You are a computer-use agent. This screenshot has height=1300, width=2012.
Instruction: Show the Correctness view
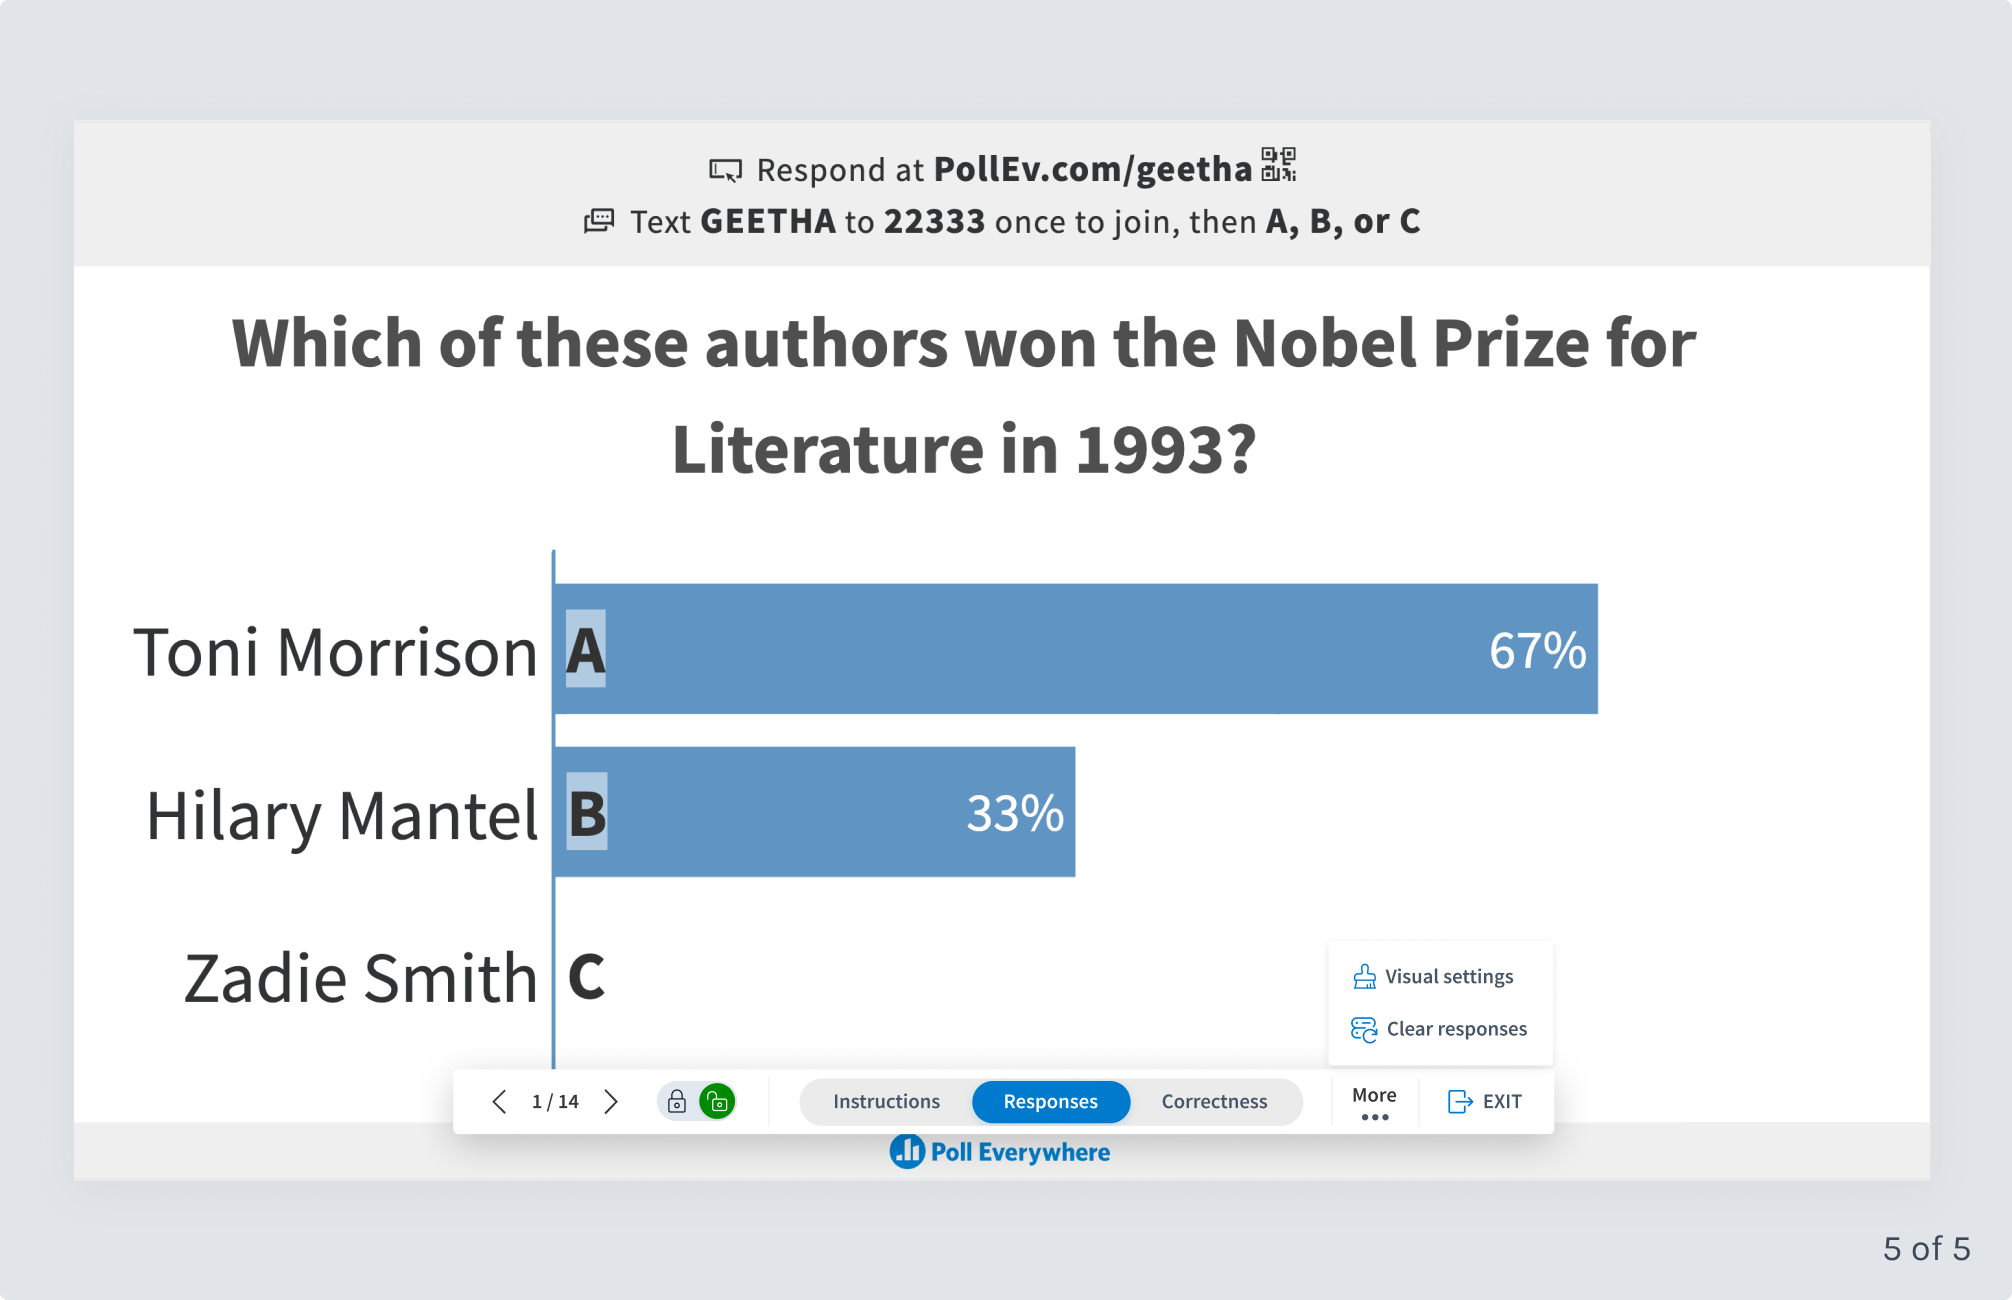pyautogui.click(x=1214, y=1102)
